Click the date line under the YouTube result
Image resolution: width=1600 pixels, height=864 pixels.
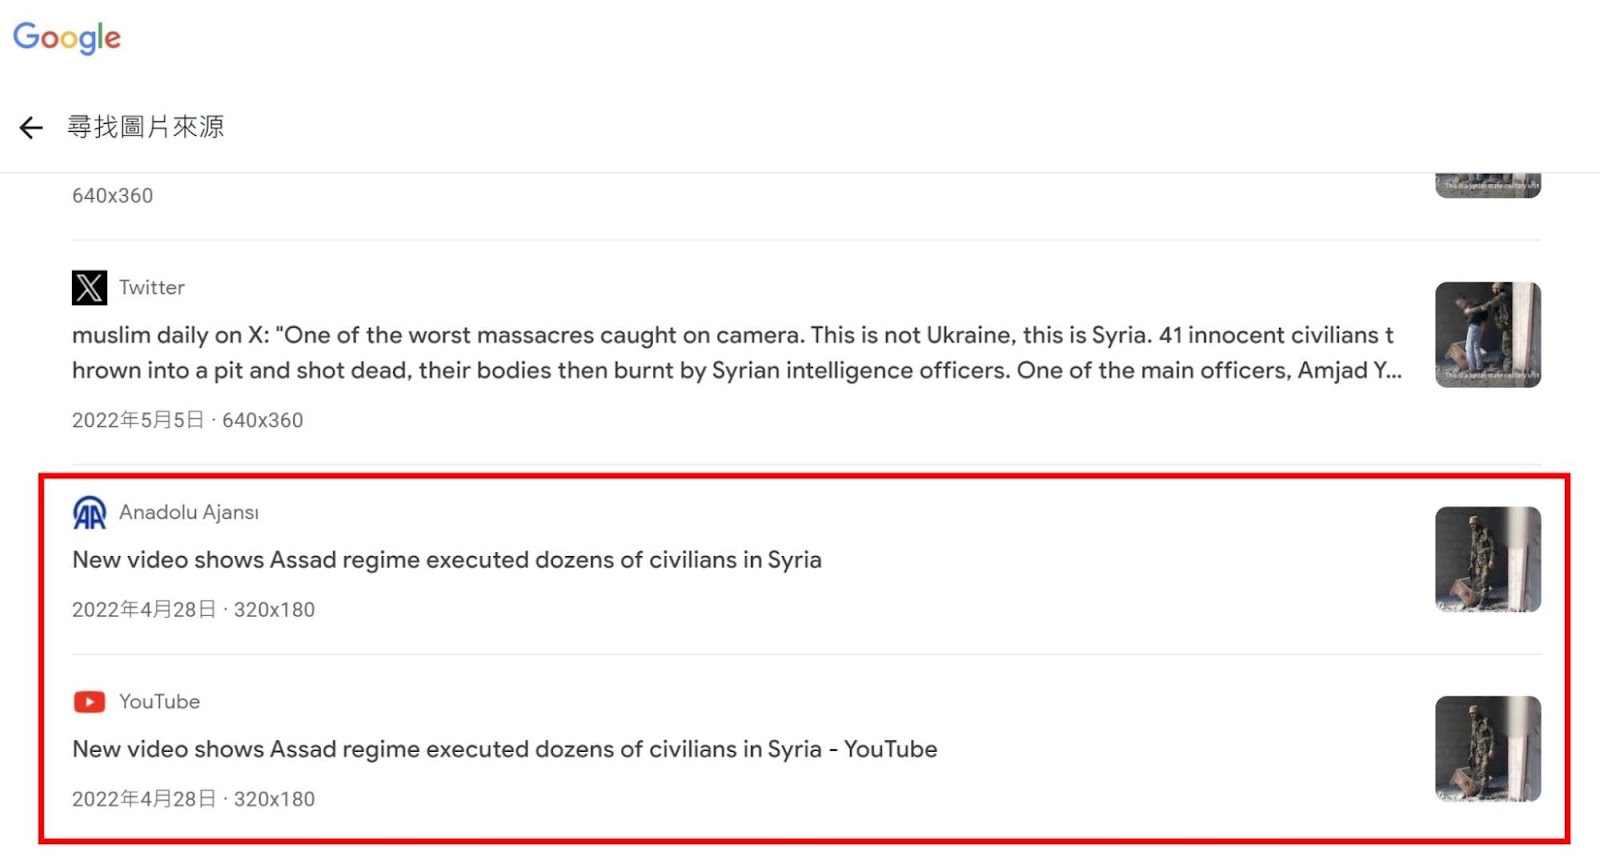point(193,799)
